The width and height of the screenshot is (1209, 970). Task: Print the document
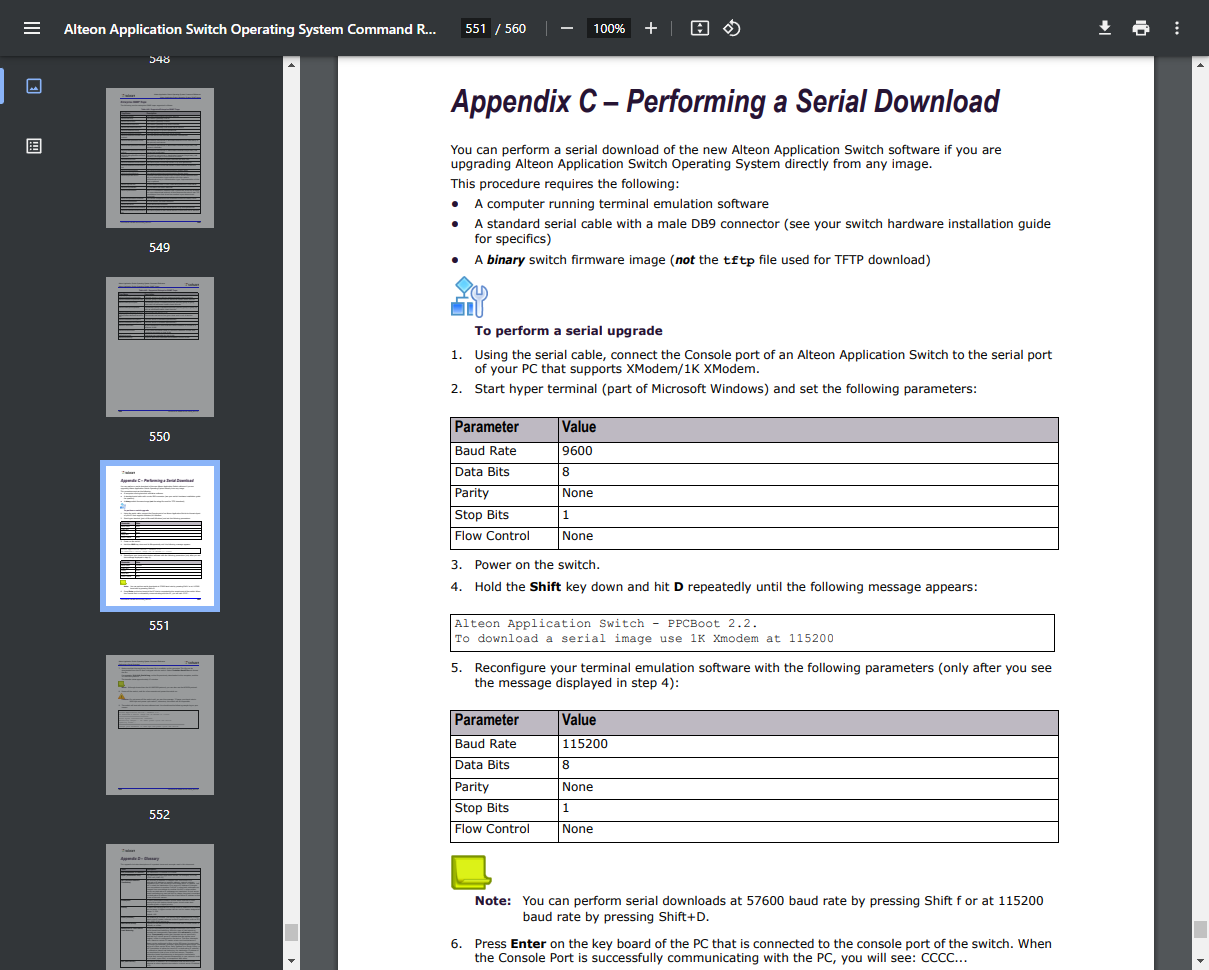(1141, 28)
